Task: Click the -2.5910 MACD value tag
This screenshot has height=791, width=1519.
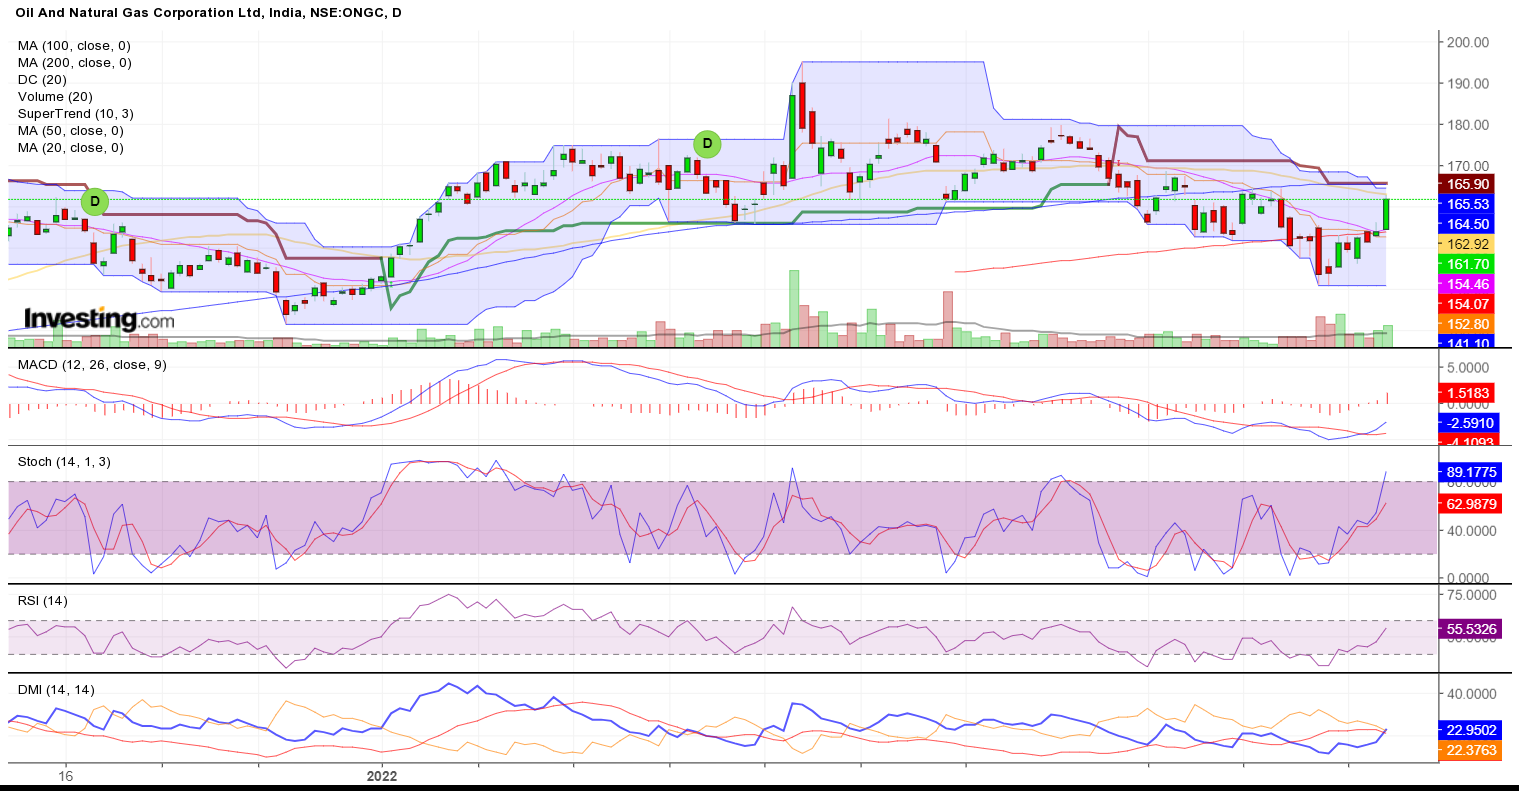Action: (x=1468, y=423)
